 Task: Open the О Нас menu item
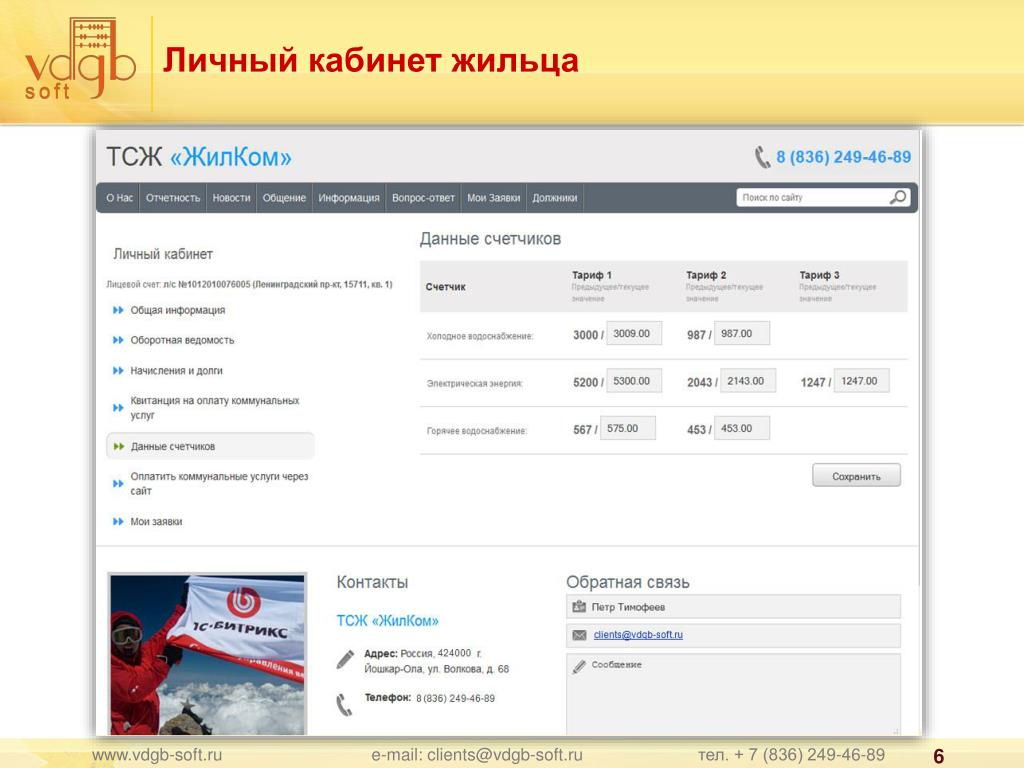120,198
